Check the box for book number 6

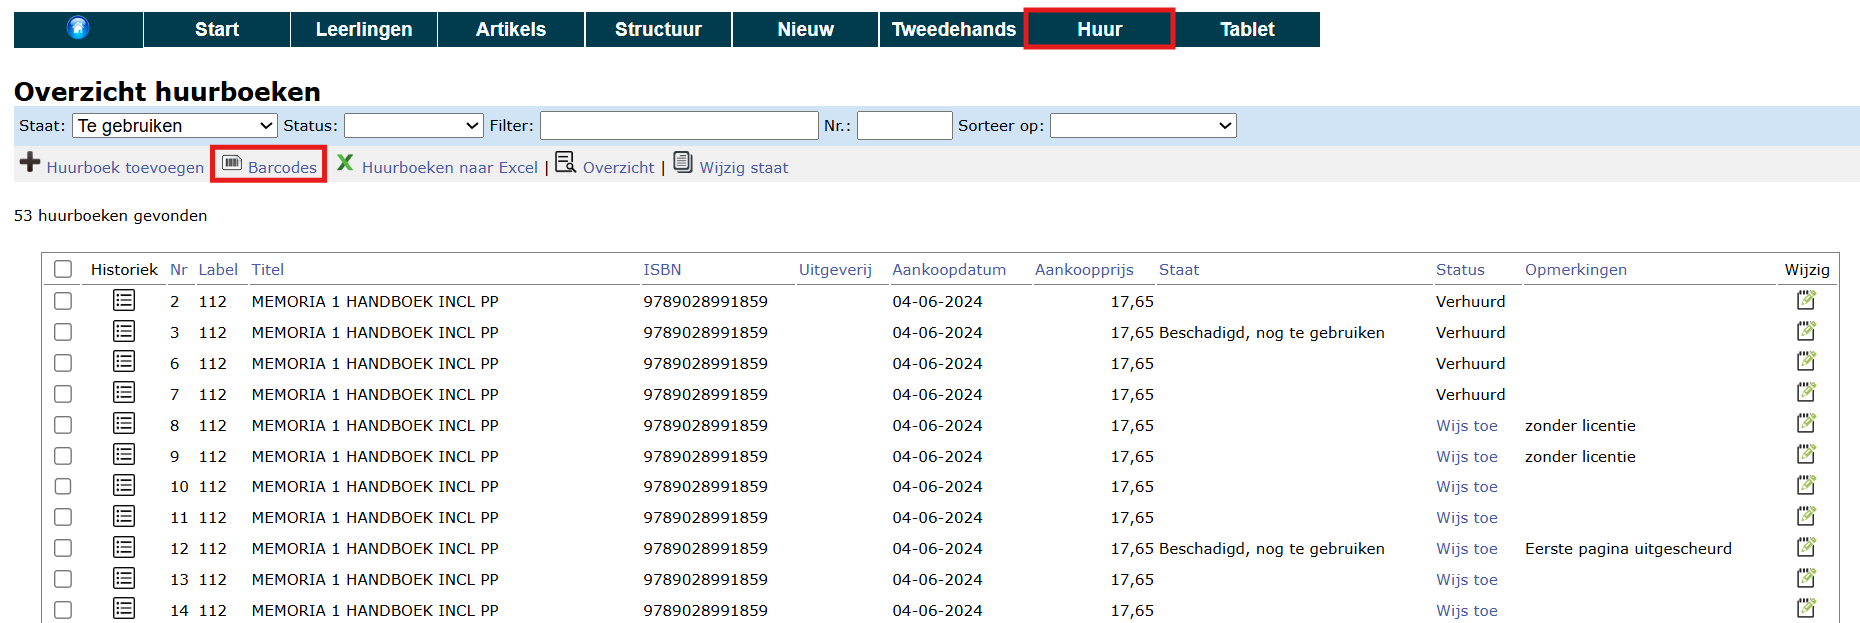pyautogui.click(x=63, y=363)
